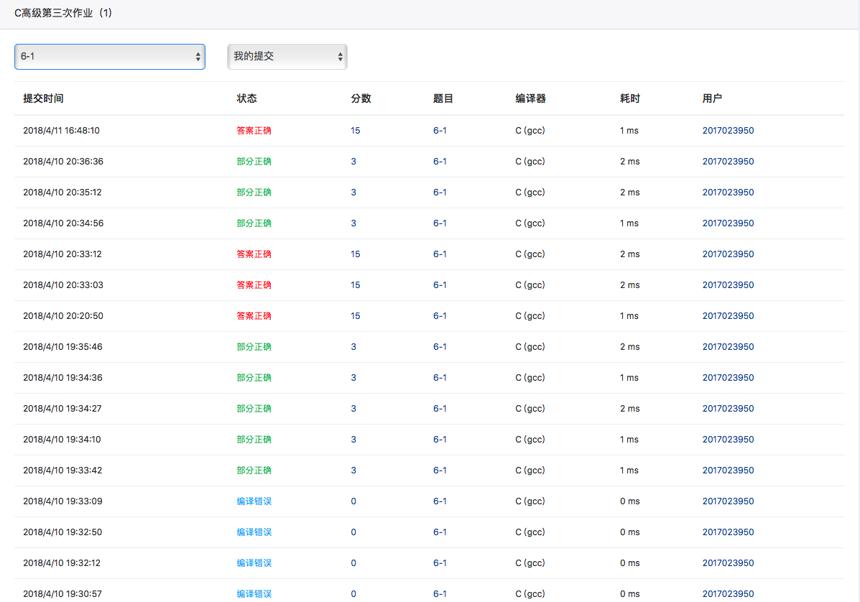
Task: Open problem 6-1 link in 19:34:27 row
Action: pyautogui.click(x=440, y=408)
